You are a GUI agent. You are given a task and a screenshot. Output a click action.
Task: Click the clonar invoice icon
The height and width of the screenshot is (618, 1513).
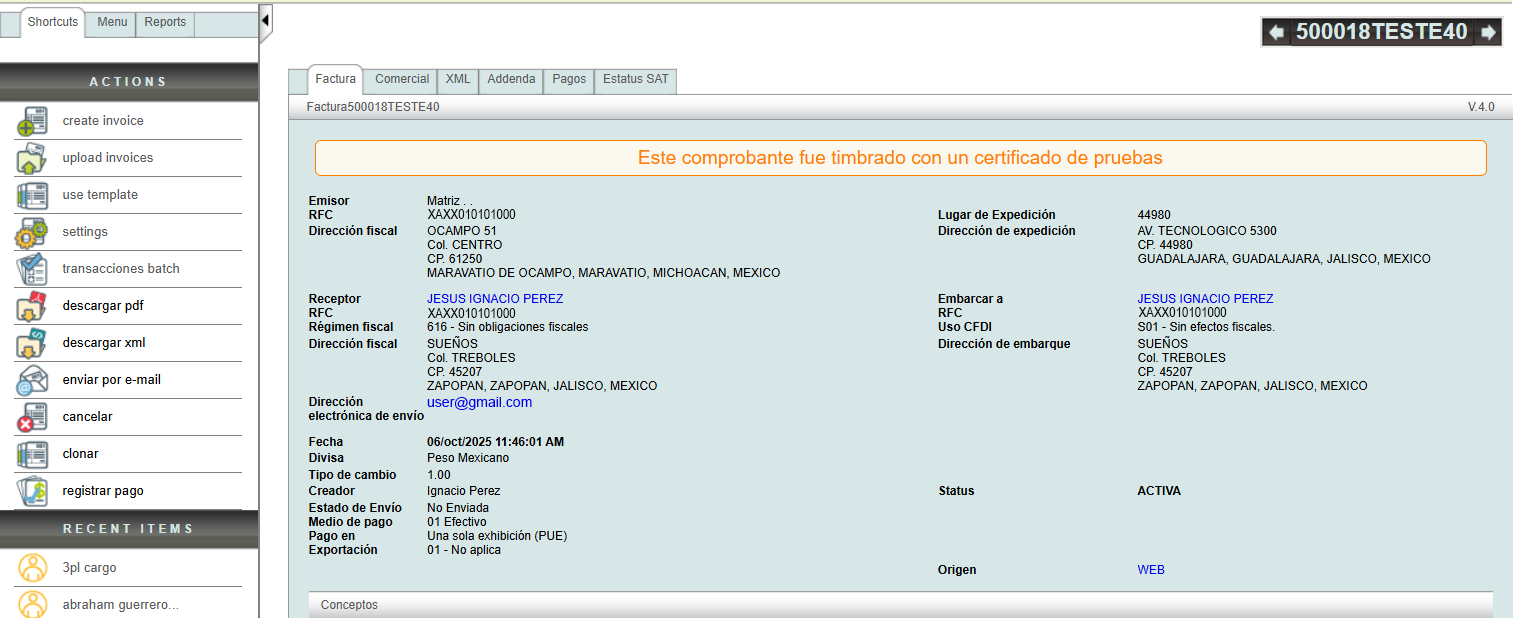[x=32, y=454]
